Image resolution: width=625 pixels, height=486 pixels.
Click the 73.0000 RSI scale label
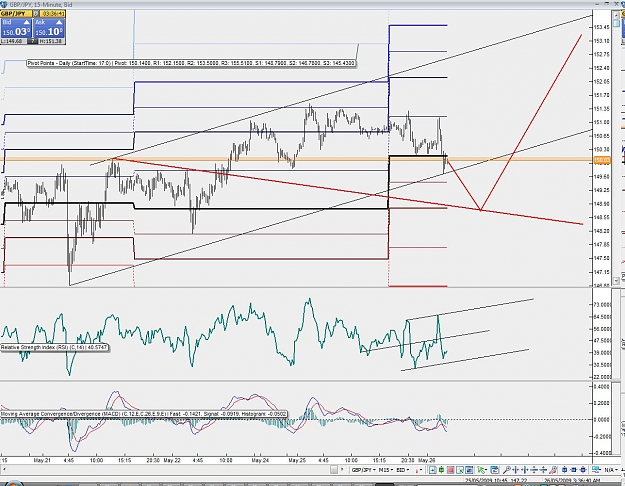[x=602, y=305]
